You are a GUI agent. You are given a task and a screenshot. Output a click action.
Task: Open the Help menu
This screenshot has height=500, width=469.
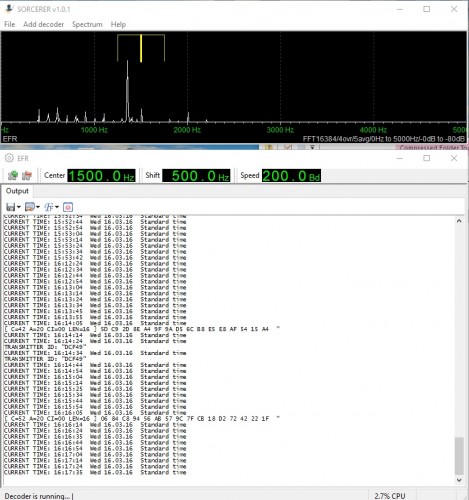[x=118, y=24]
